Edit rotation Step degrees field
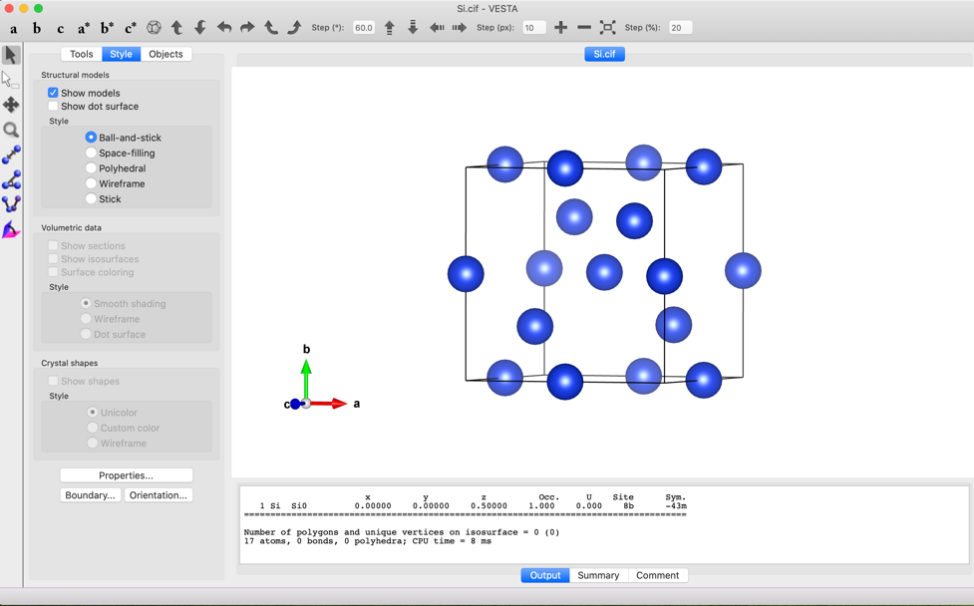This screenshot has height=606, width=974. pos(364,28)
